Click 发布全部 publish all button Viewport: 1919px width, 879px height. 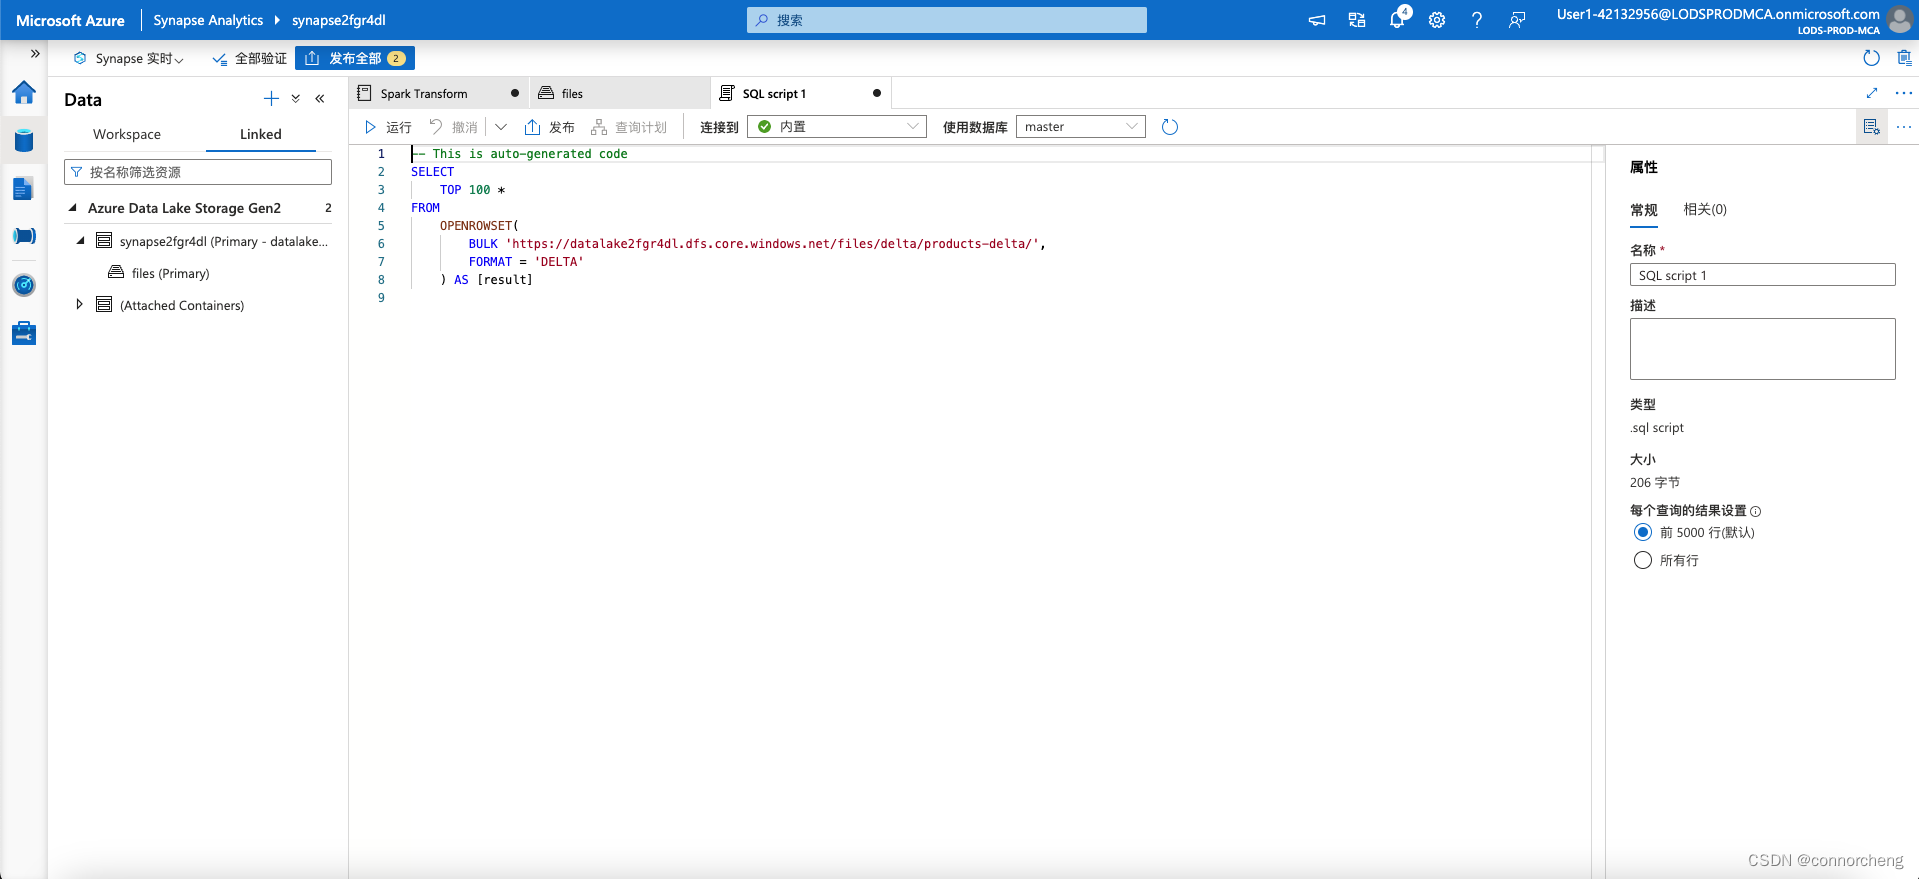coord(355,58)
